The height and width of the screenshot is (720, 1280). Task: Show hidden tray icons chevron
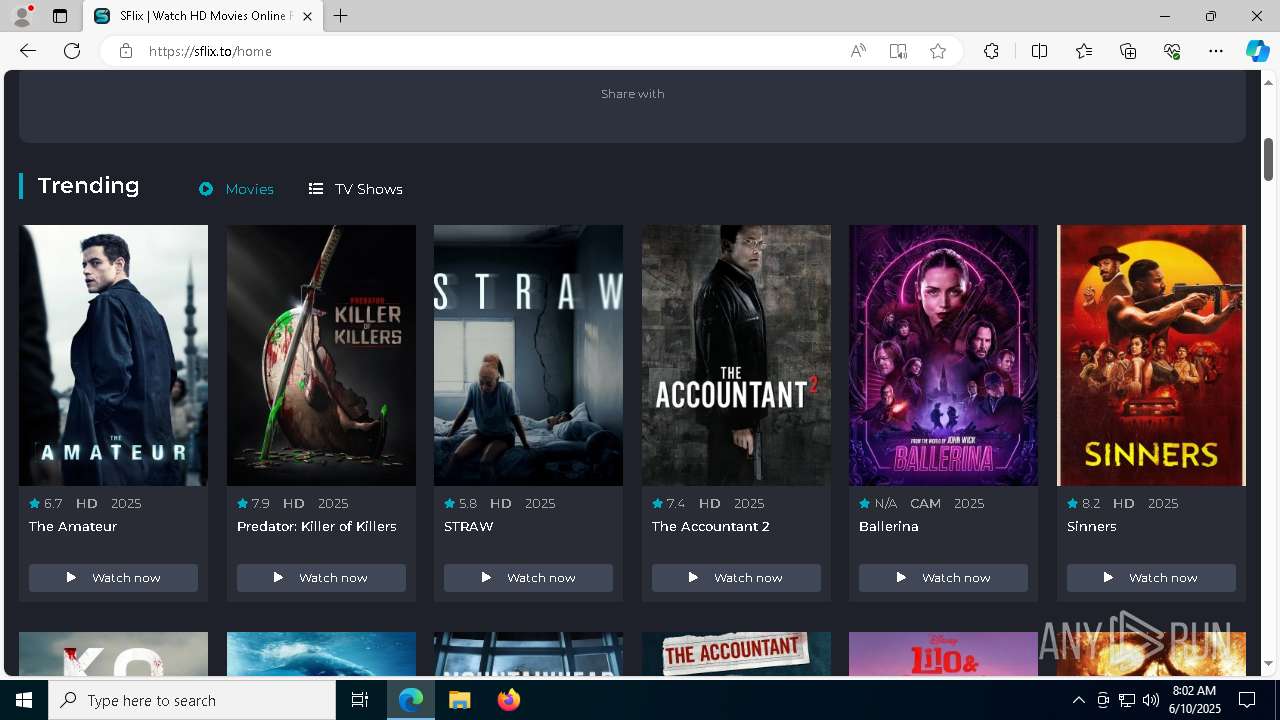tap(1079, 700)
